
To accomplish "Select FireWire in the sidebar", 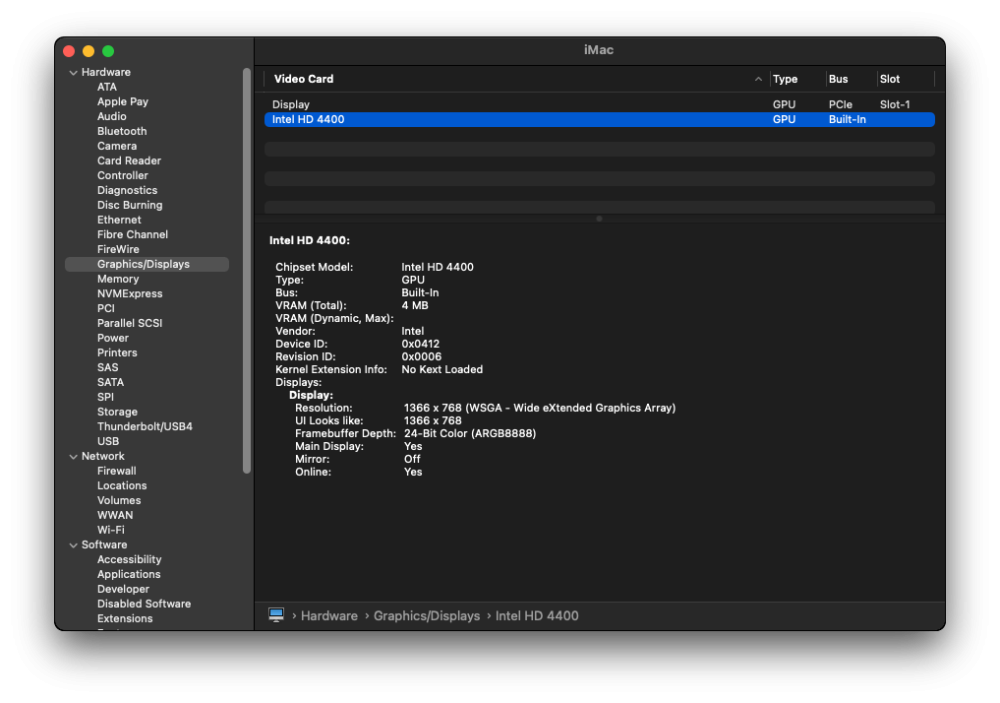I will click(118, 249).
